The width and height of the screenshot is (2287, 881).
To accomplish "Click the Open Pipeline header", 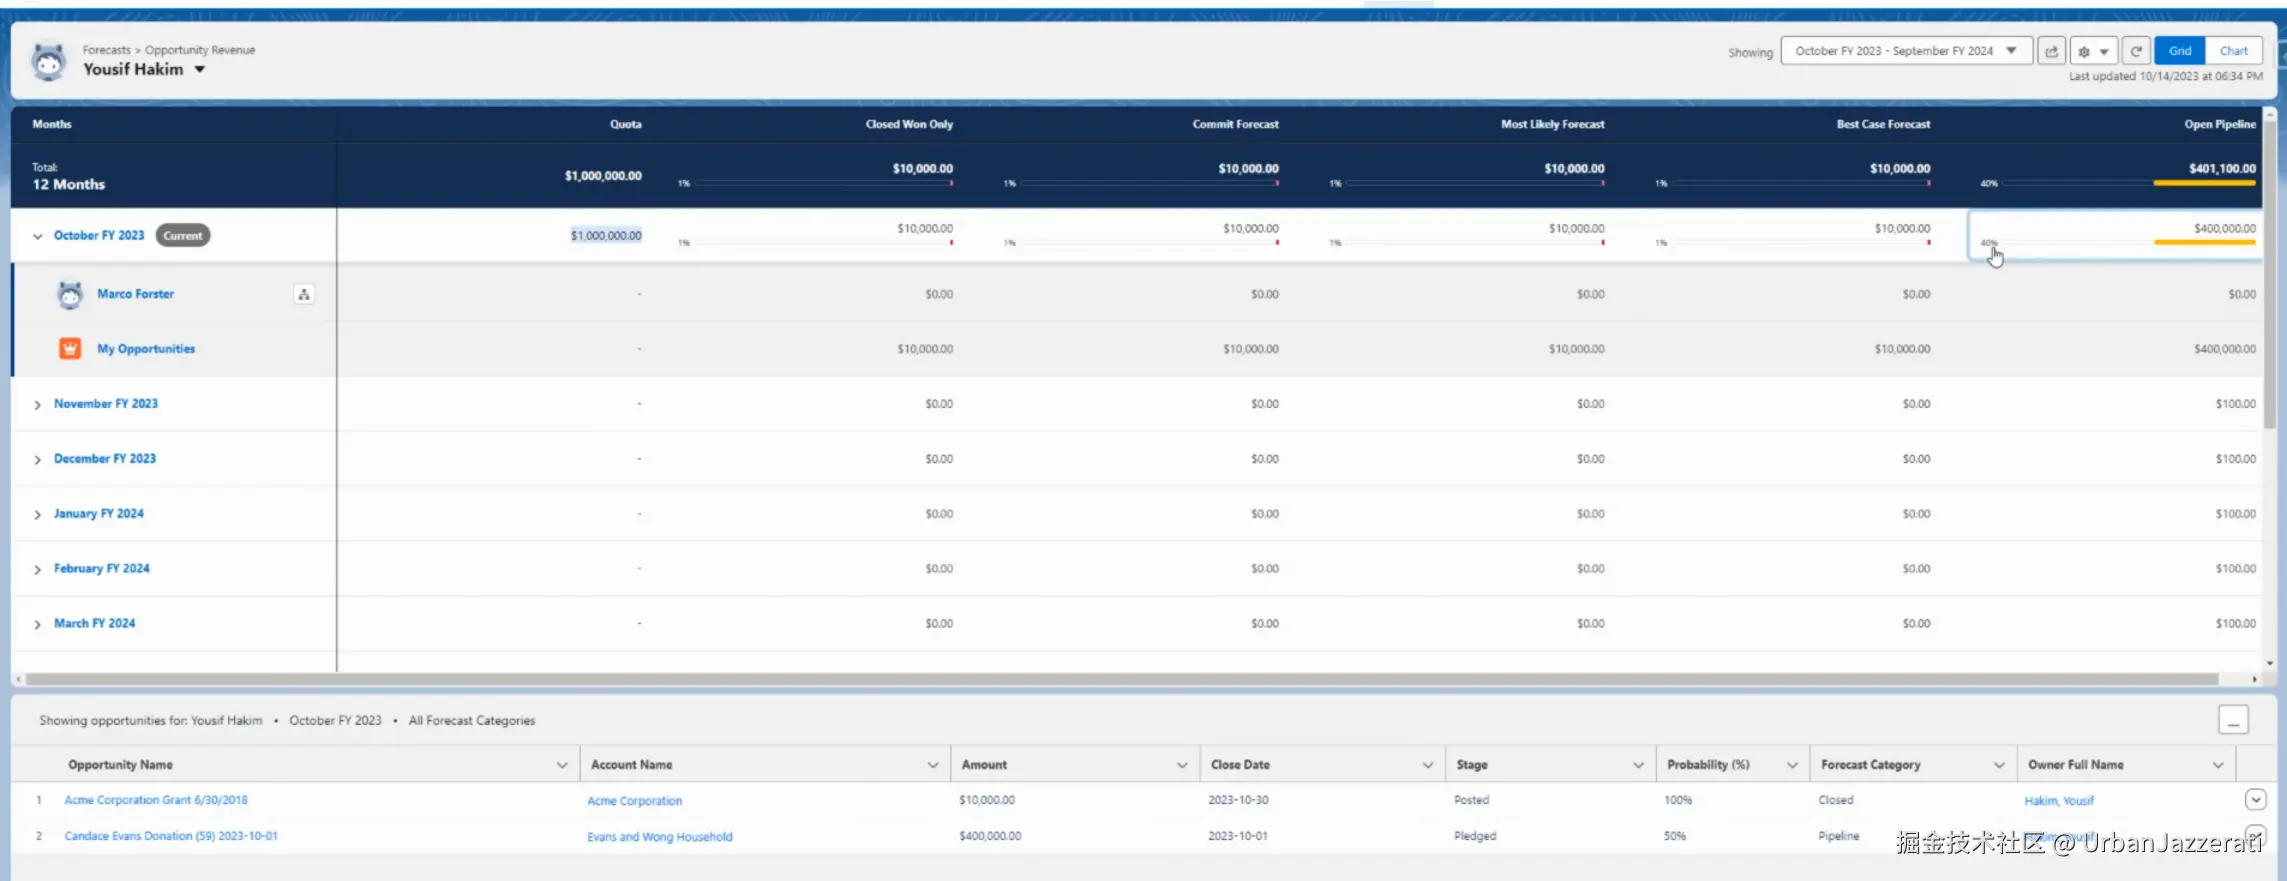I will (2220, 124).
